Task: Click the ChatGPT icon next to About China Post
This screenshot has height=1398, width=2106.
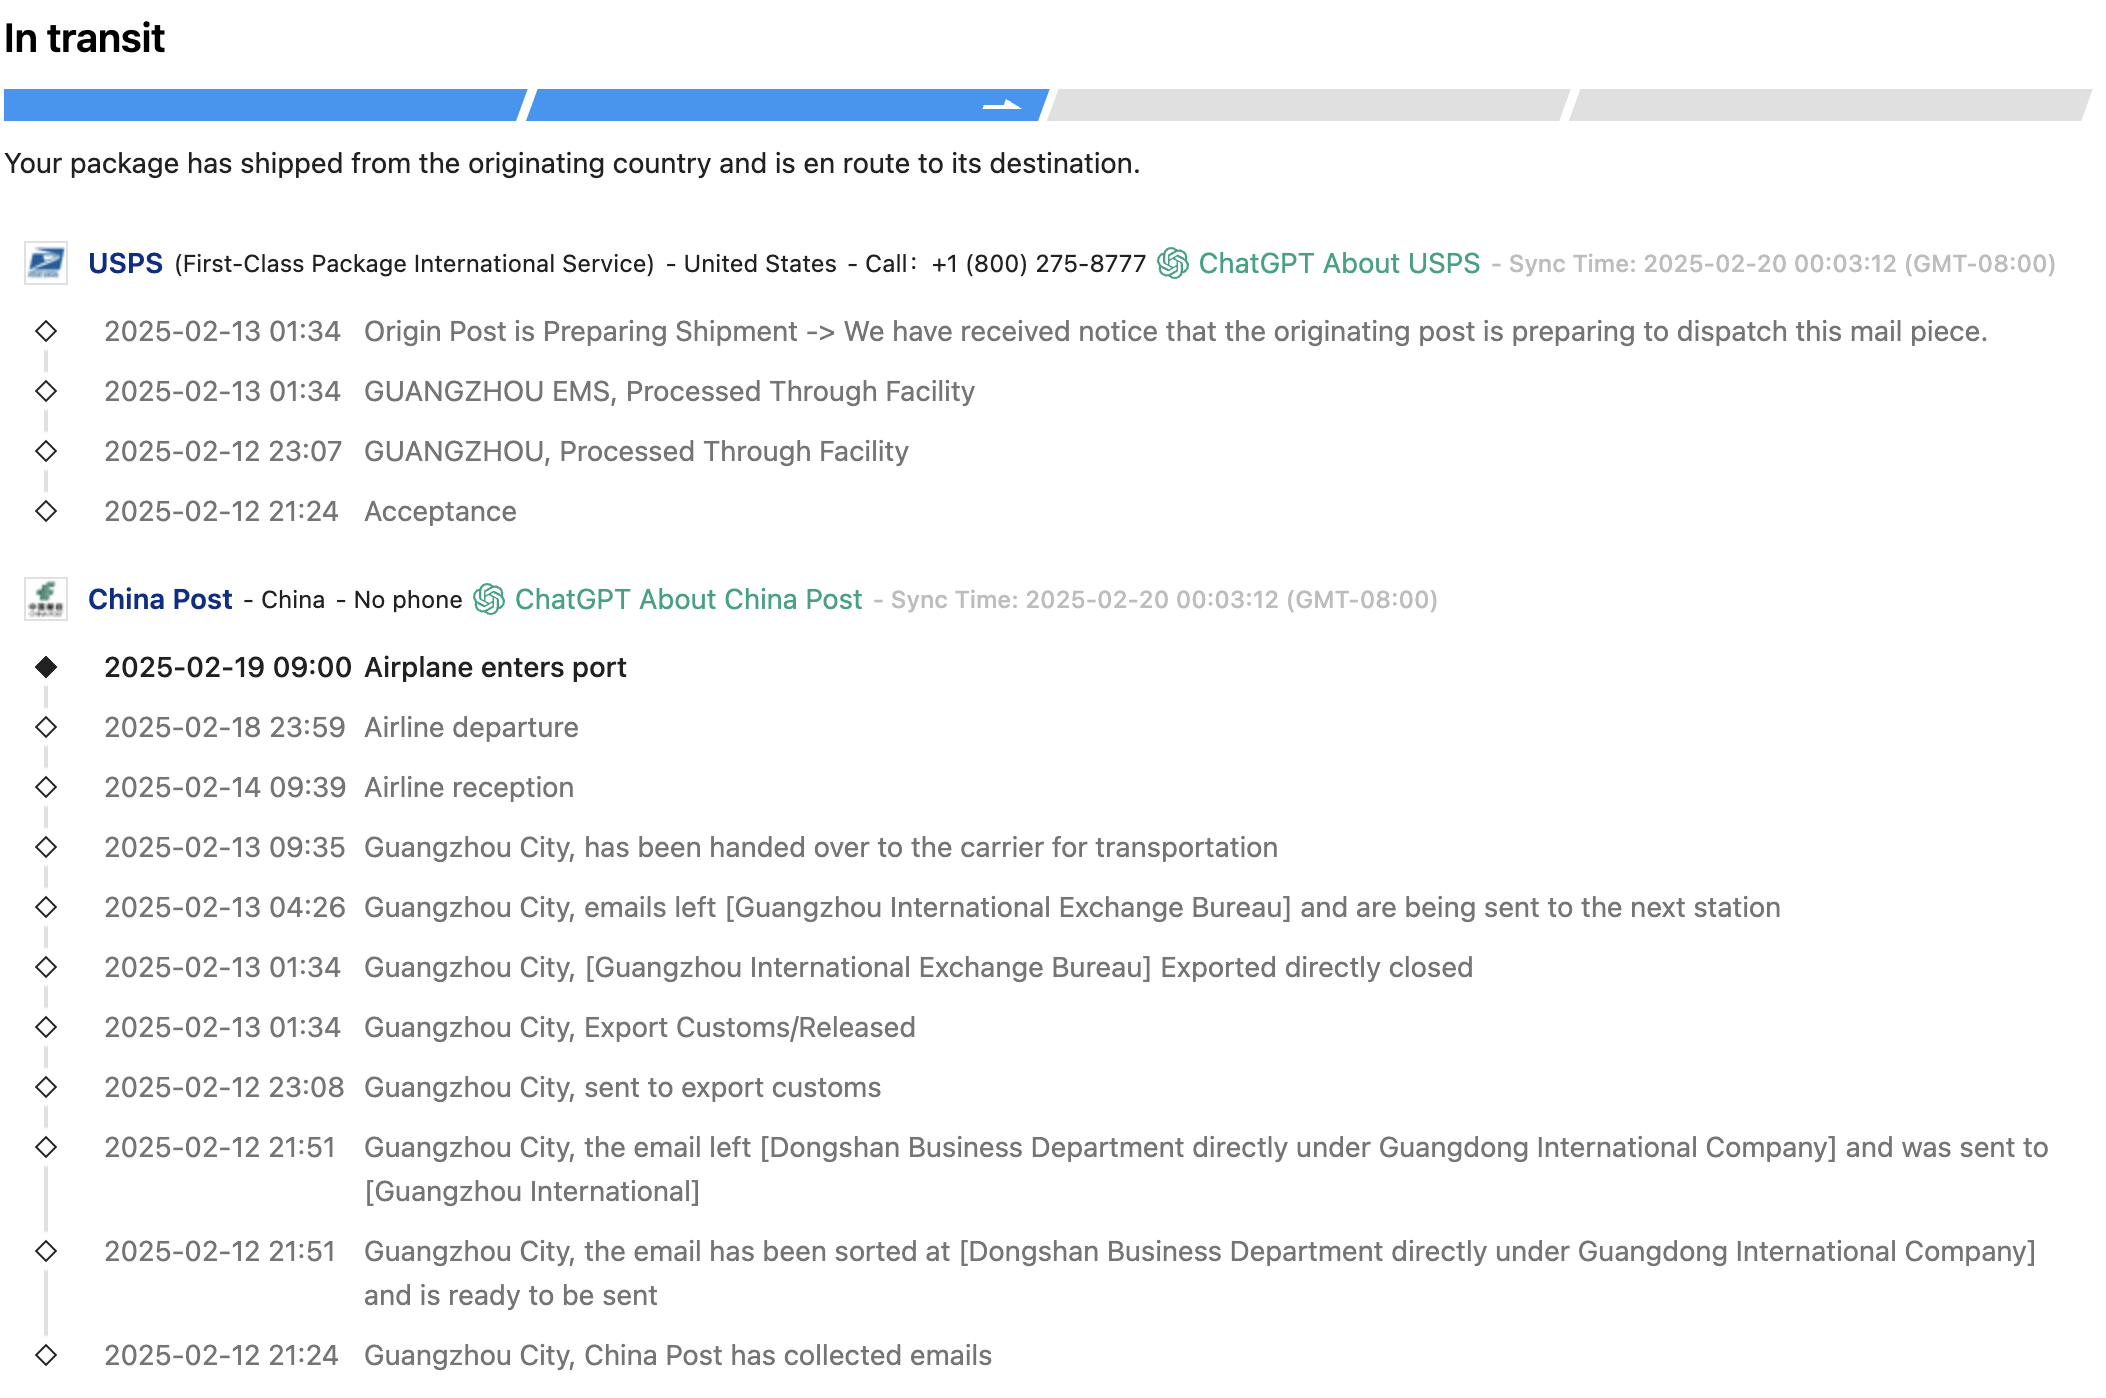Action: point(489,599)
